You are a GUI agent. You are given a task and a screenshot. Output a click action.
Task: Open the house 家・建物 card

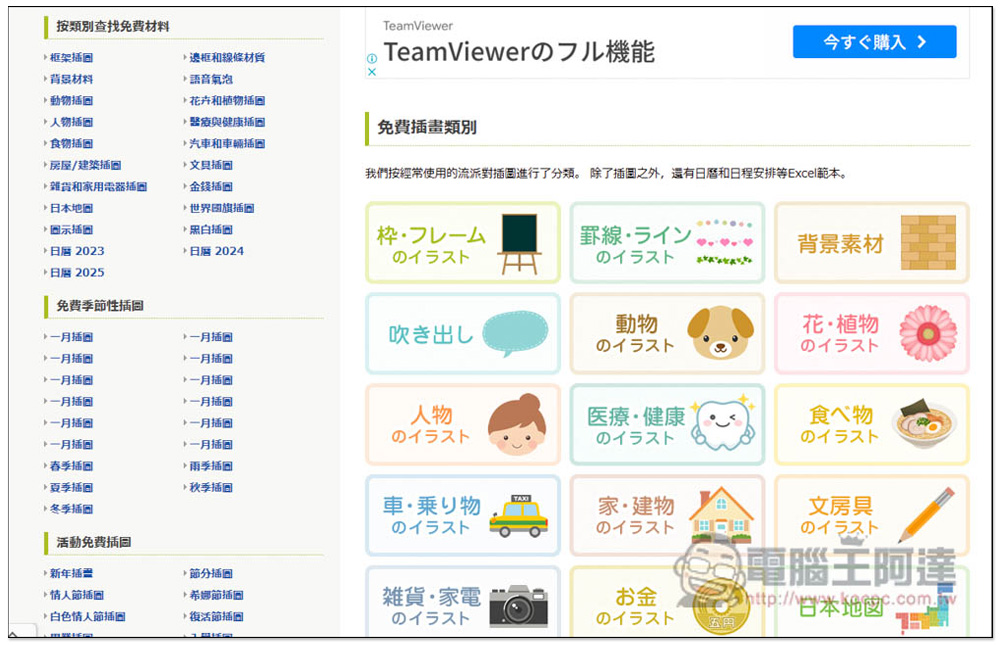[667, 515]
